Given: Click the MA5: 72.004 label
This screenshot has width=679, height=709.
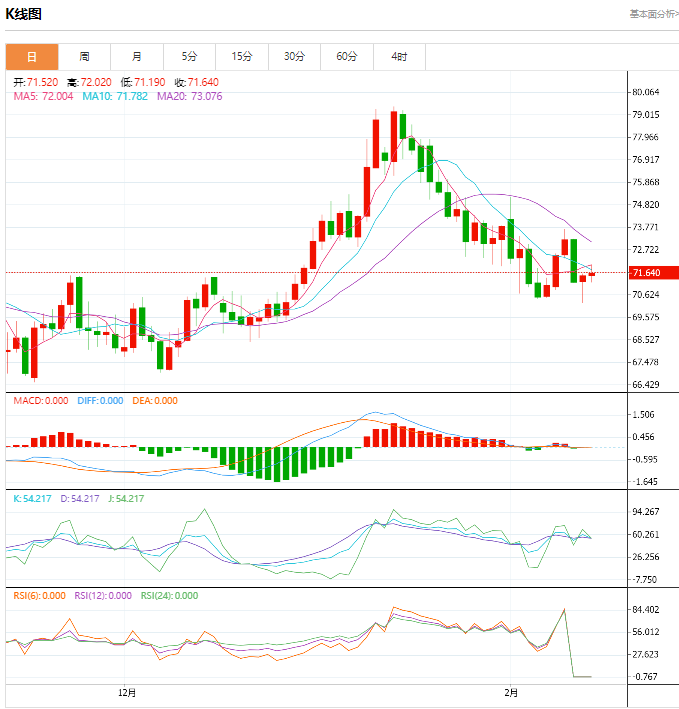Looking at the screenshot, I should (x=43, y=96).
